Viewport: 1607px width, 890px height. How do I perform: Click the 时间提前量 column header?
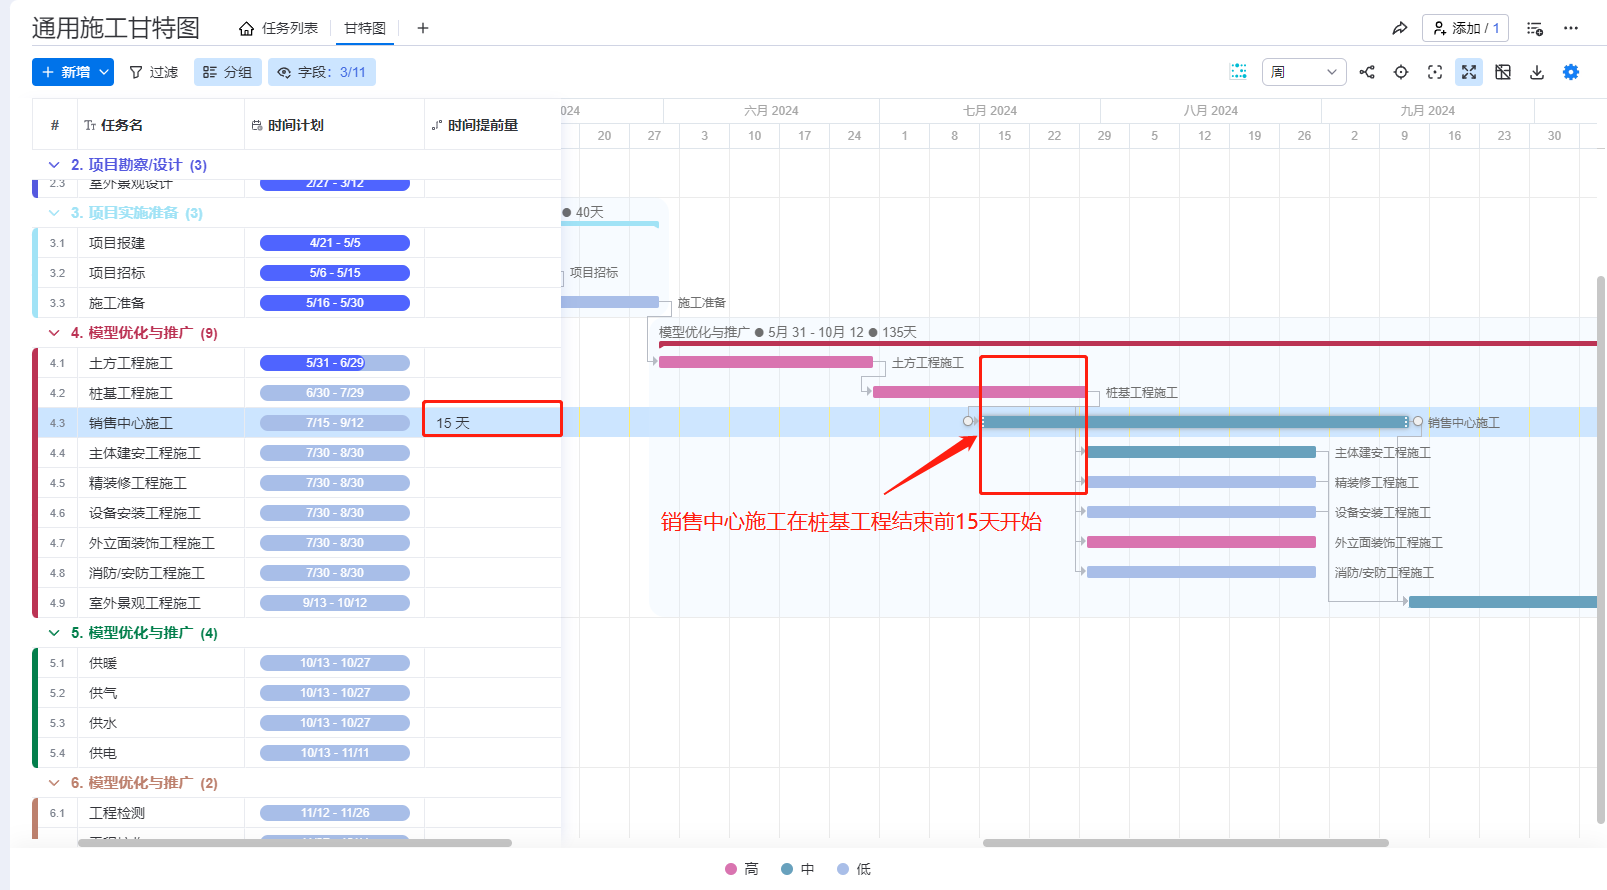click(x=492, y=125)
